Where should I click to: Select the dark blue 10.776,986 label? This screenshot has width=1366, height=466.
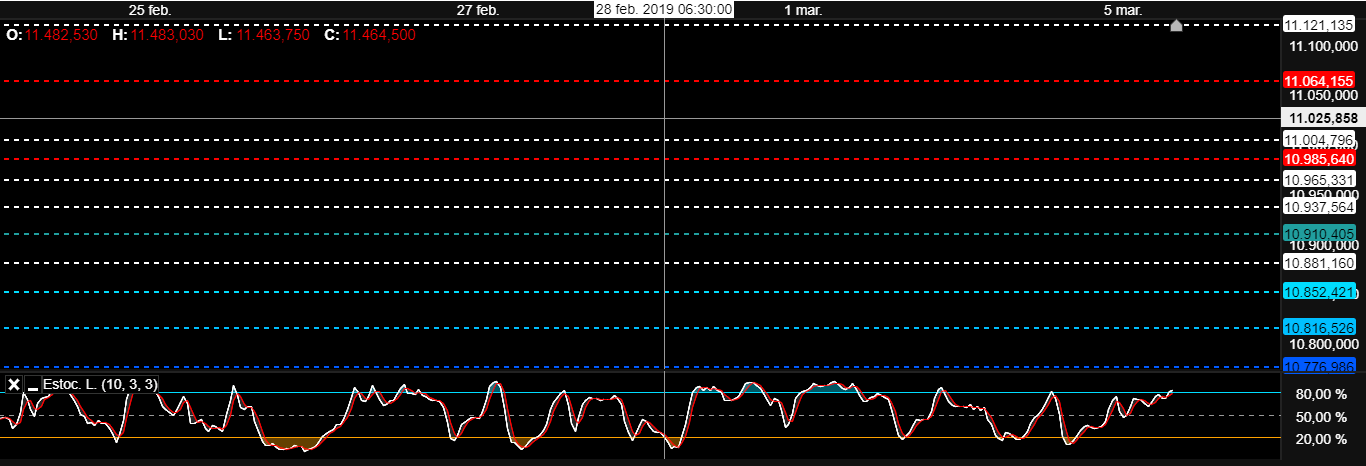pos(1319,366)
